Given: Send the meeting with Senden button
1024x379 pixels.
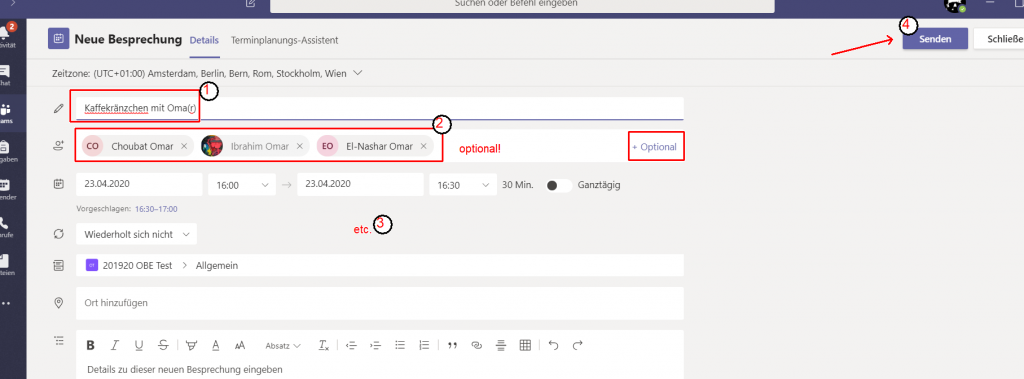Looking at the screenshot, I should tap(935, 39).
